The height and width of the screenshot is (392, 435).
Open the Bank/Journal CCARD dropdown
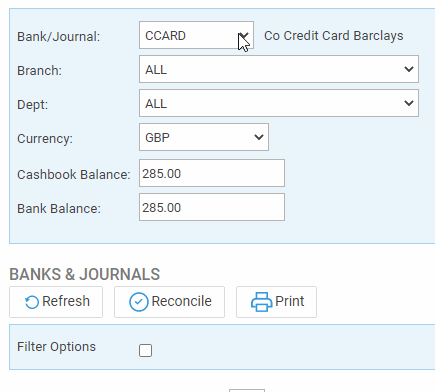coord(196,35)
